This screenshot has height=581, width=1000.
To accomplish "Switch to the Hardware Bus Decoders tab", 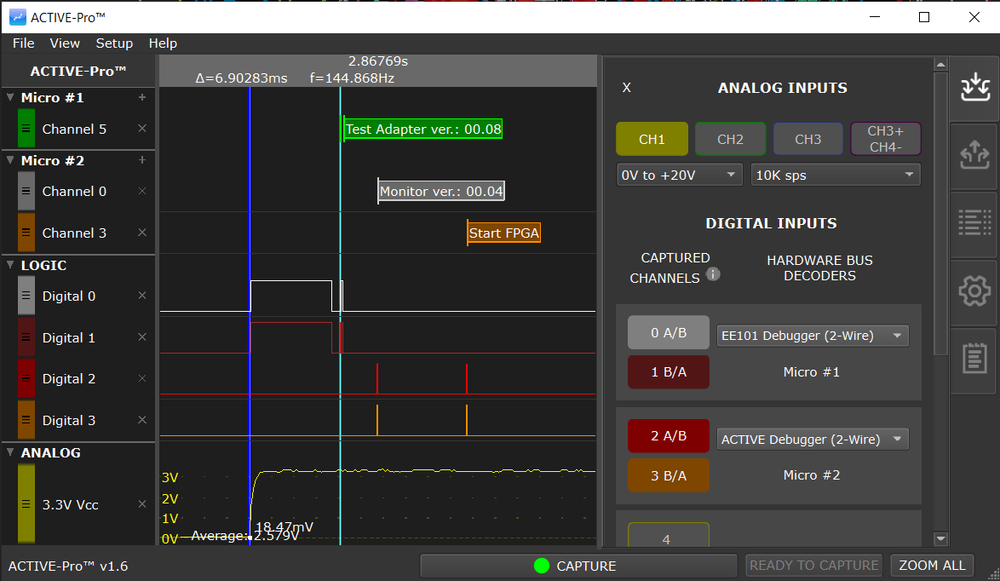I will point(819,268).
